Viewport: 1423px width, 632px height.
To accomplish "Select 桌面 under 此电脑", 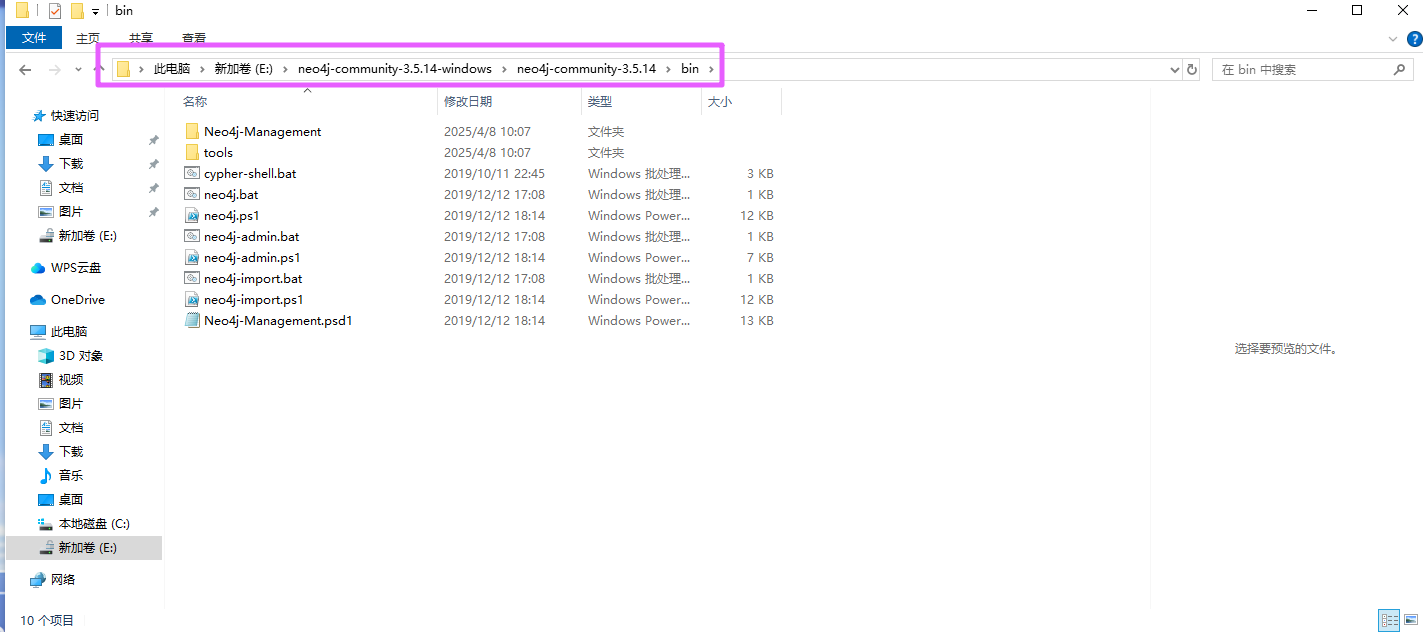I will click(70, 500).
